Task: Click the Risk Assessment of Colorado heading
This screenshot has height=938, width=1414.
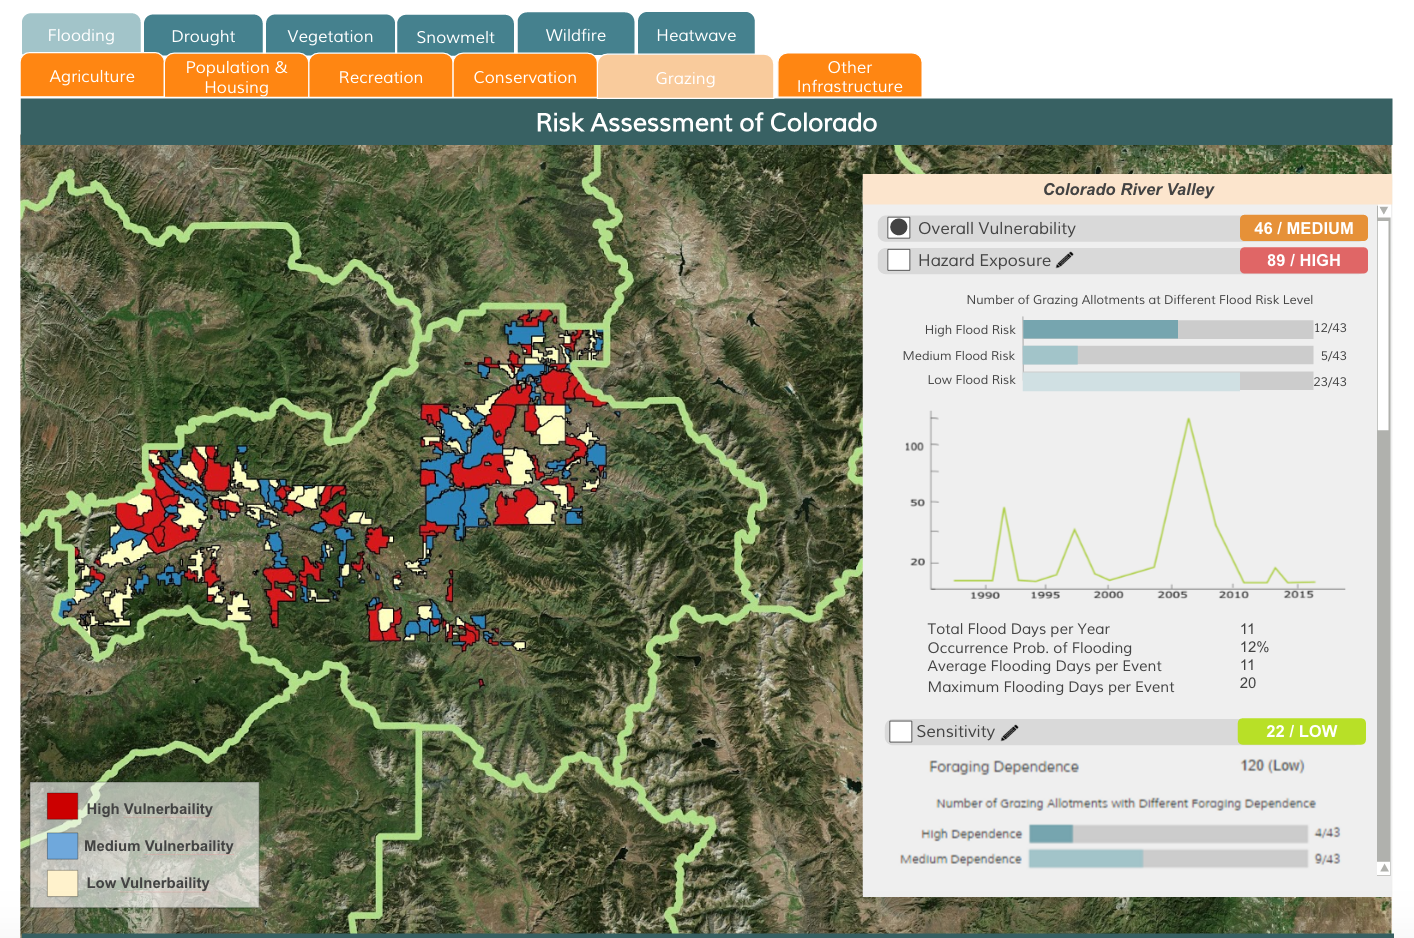Action: click(706, 122)
